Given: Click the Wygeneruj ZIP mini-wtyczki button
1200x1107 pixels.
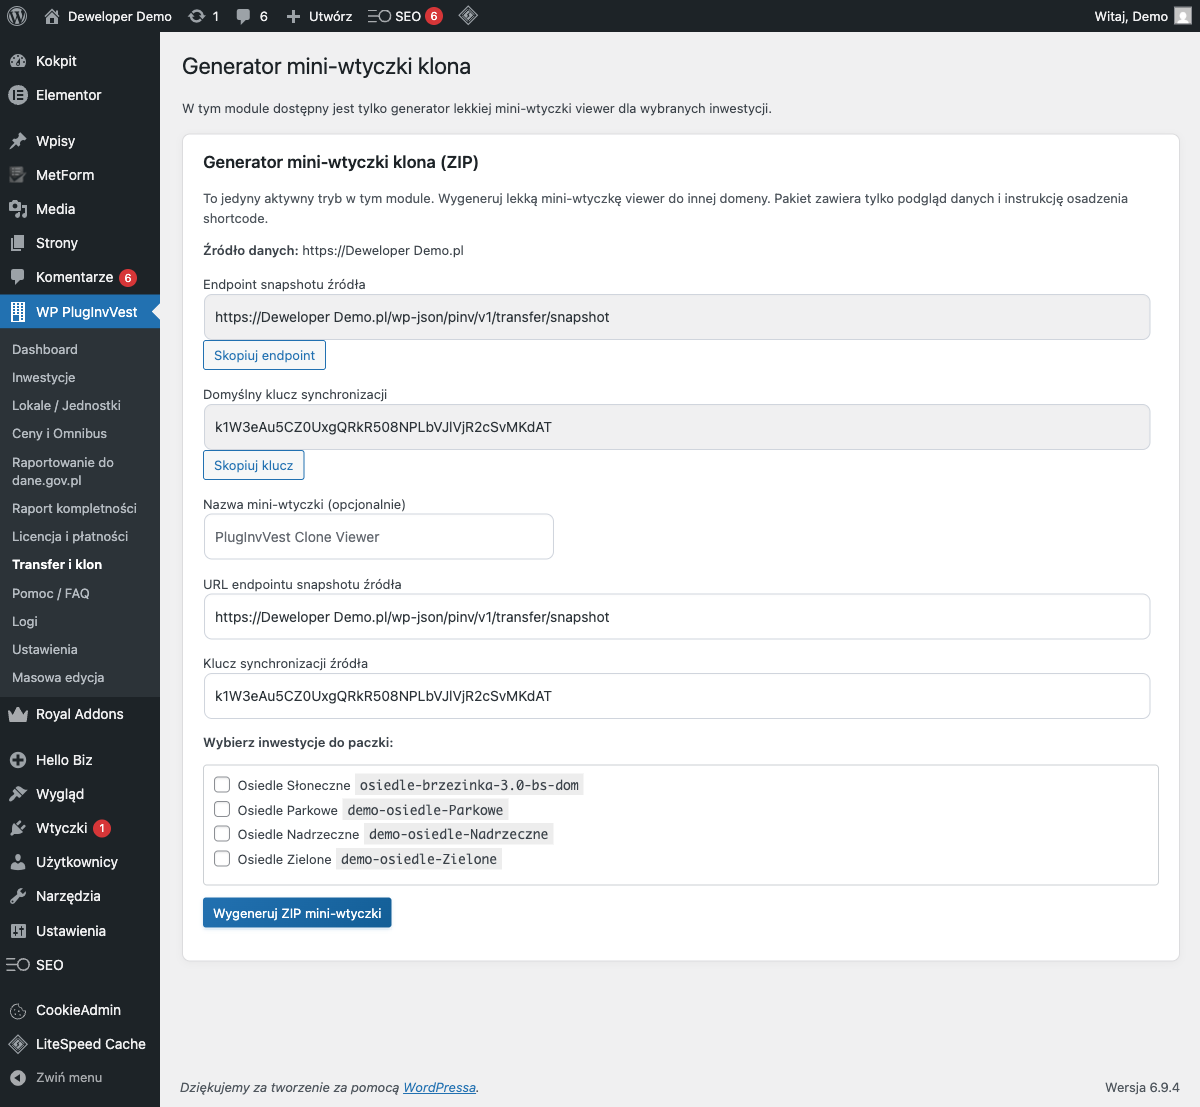Looking at the screenshot, I should click(297, 912).
